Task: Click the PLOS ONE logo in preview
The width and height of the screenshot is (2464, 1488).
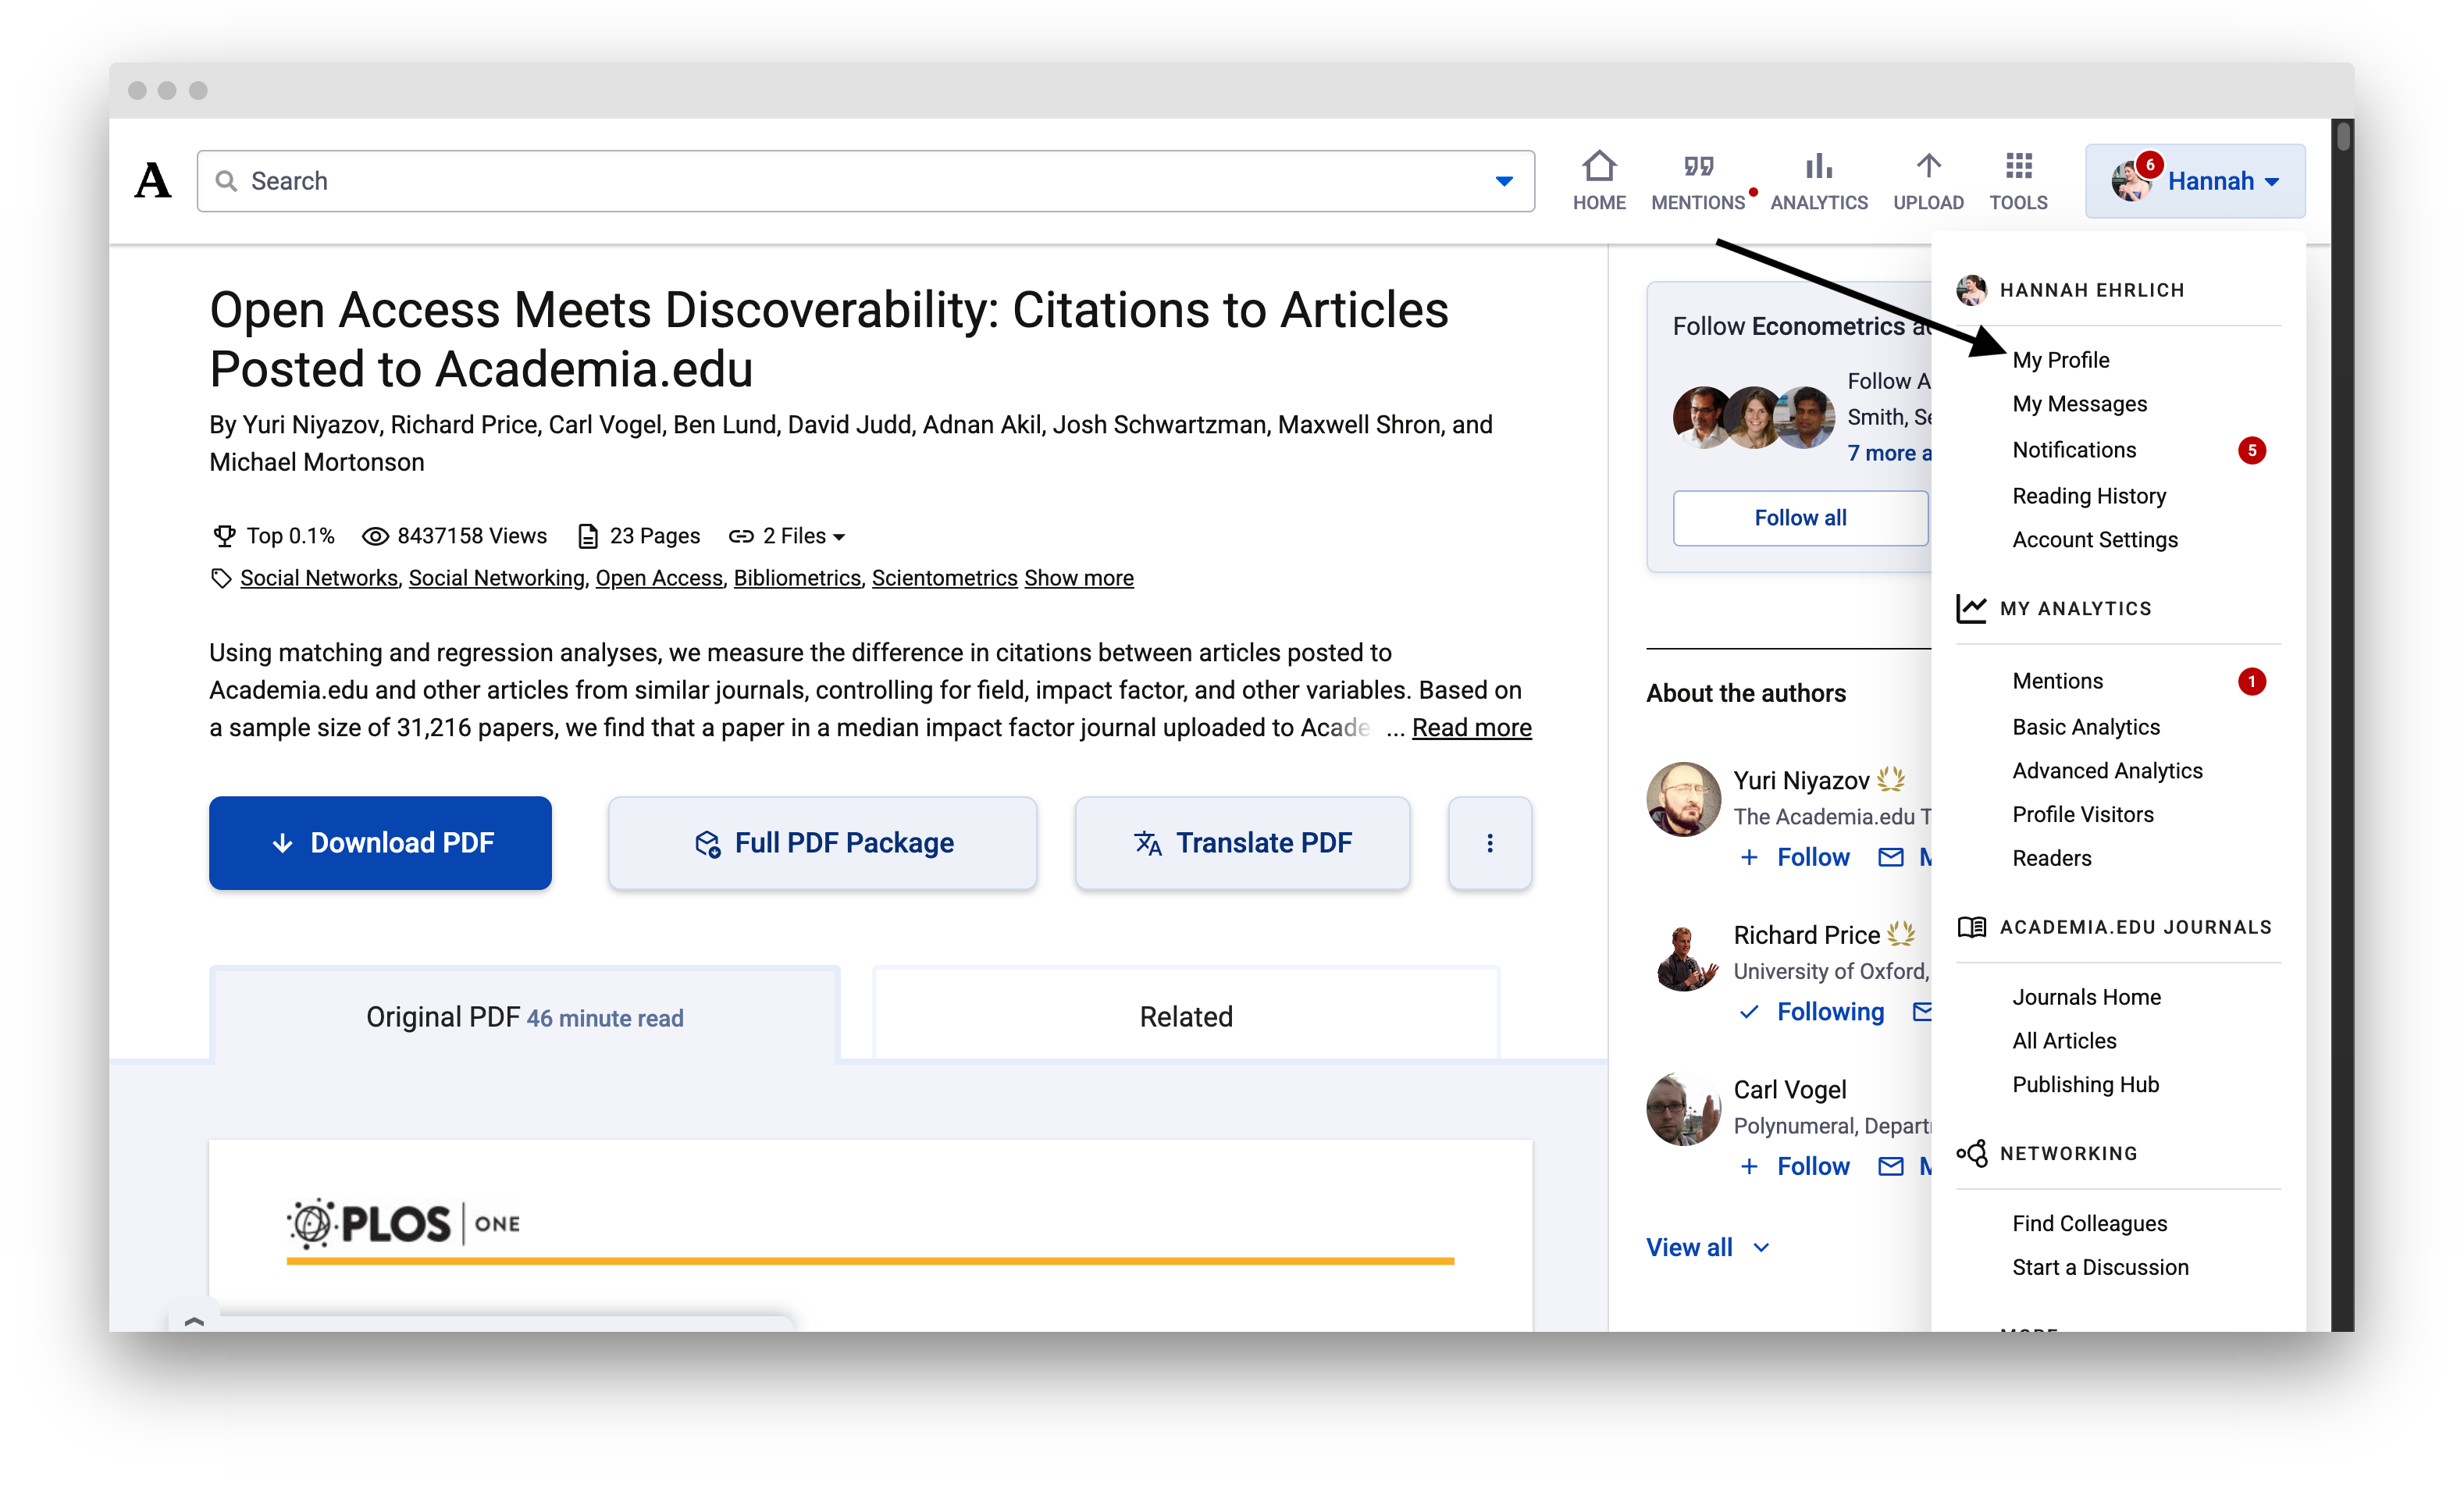Action: coord(403,1223)
